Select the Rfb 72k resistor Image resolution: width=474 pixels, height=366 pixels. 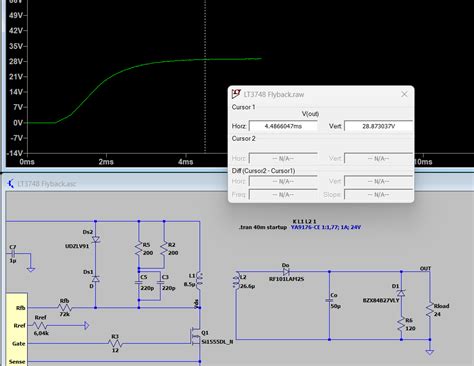click(64, 308)
